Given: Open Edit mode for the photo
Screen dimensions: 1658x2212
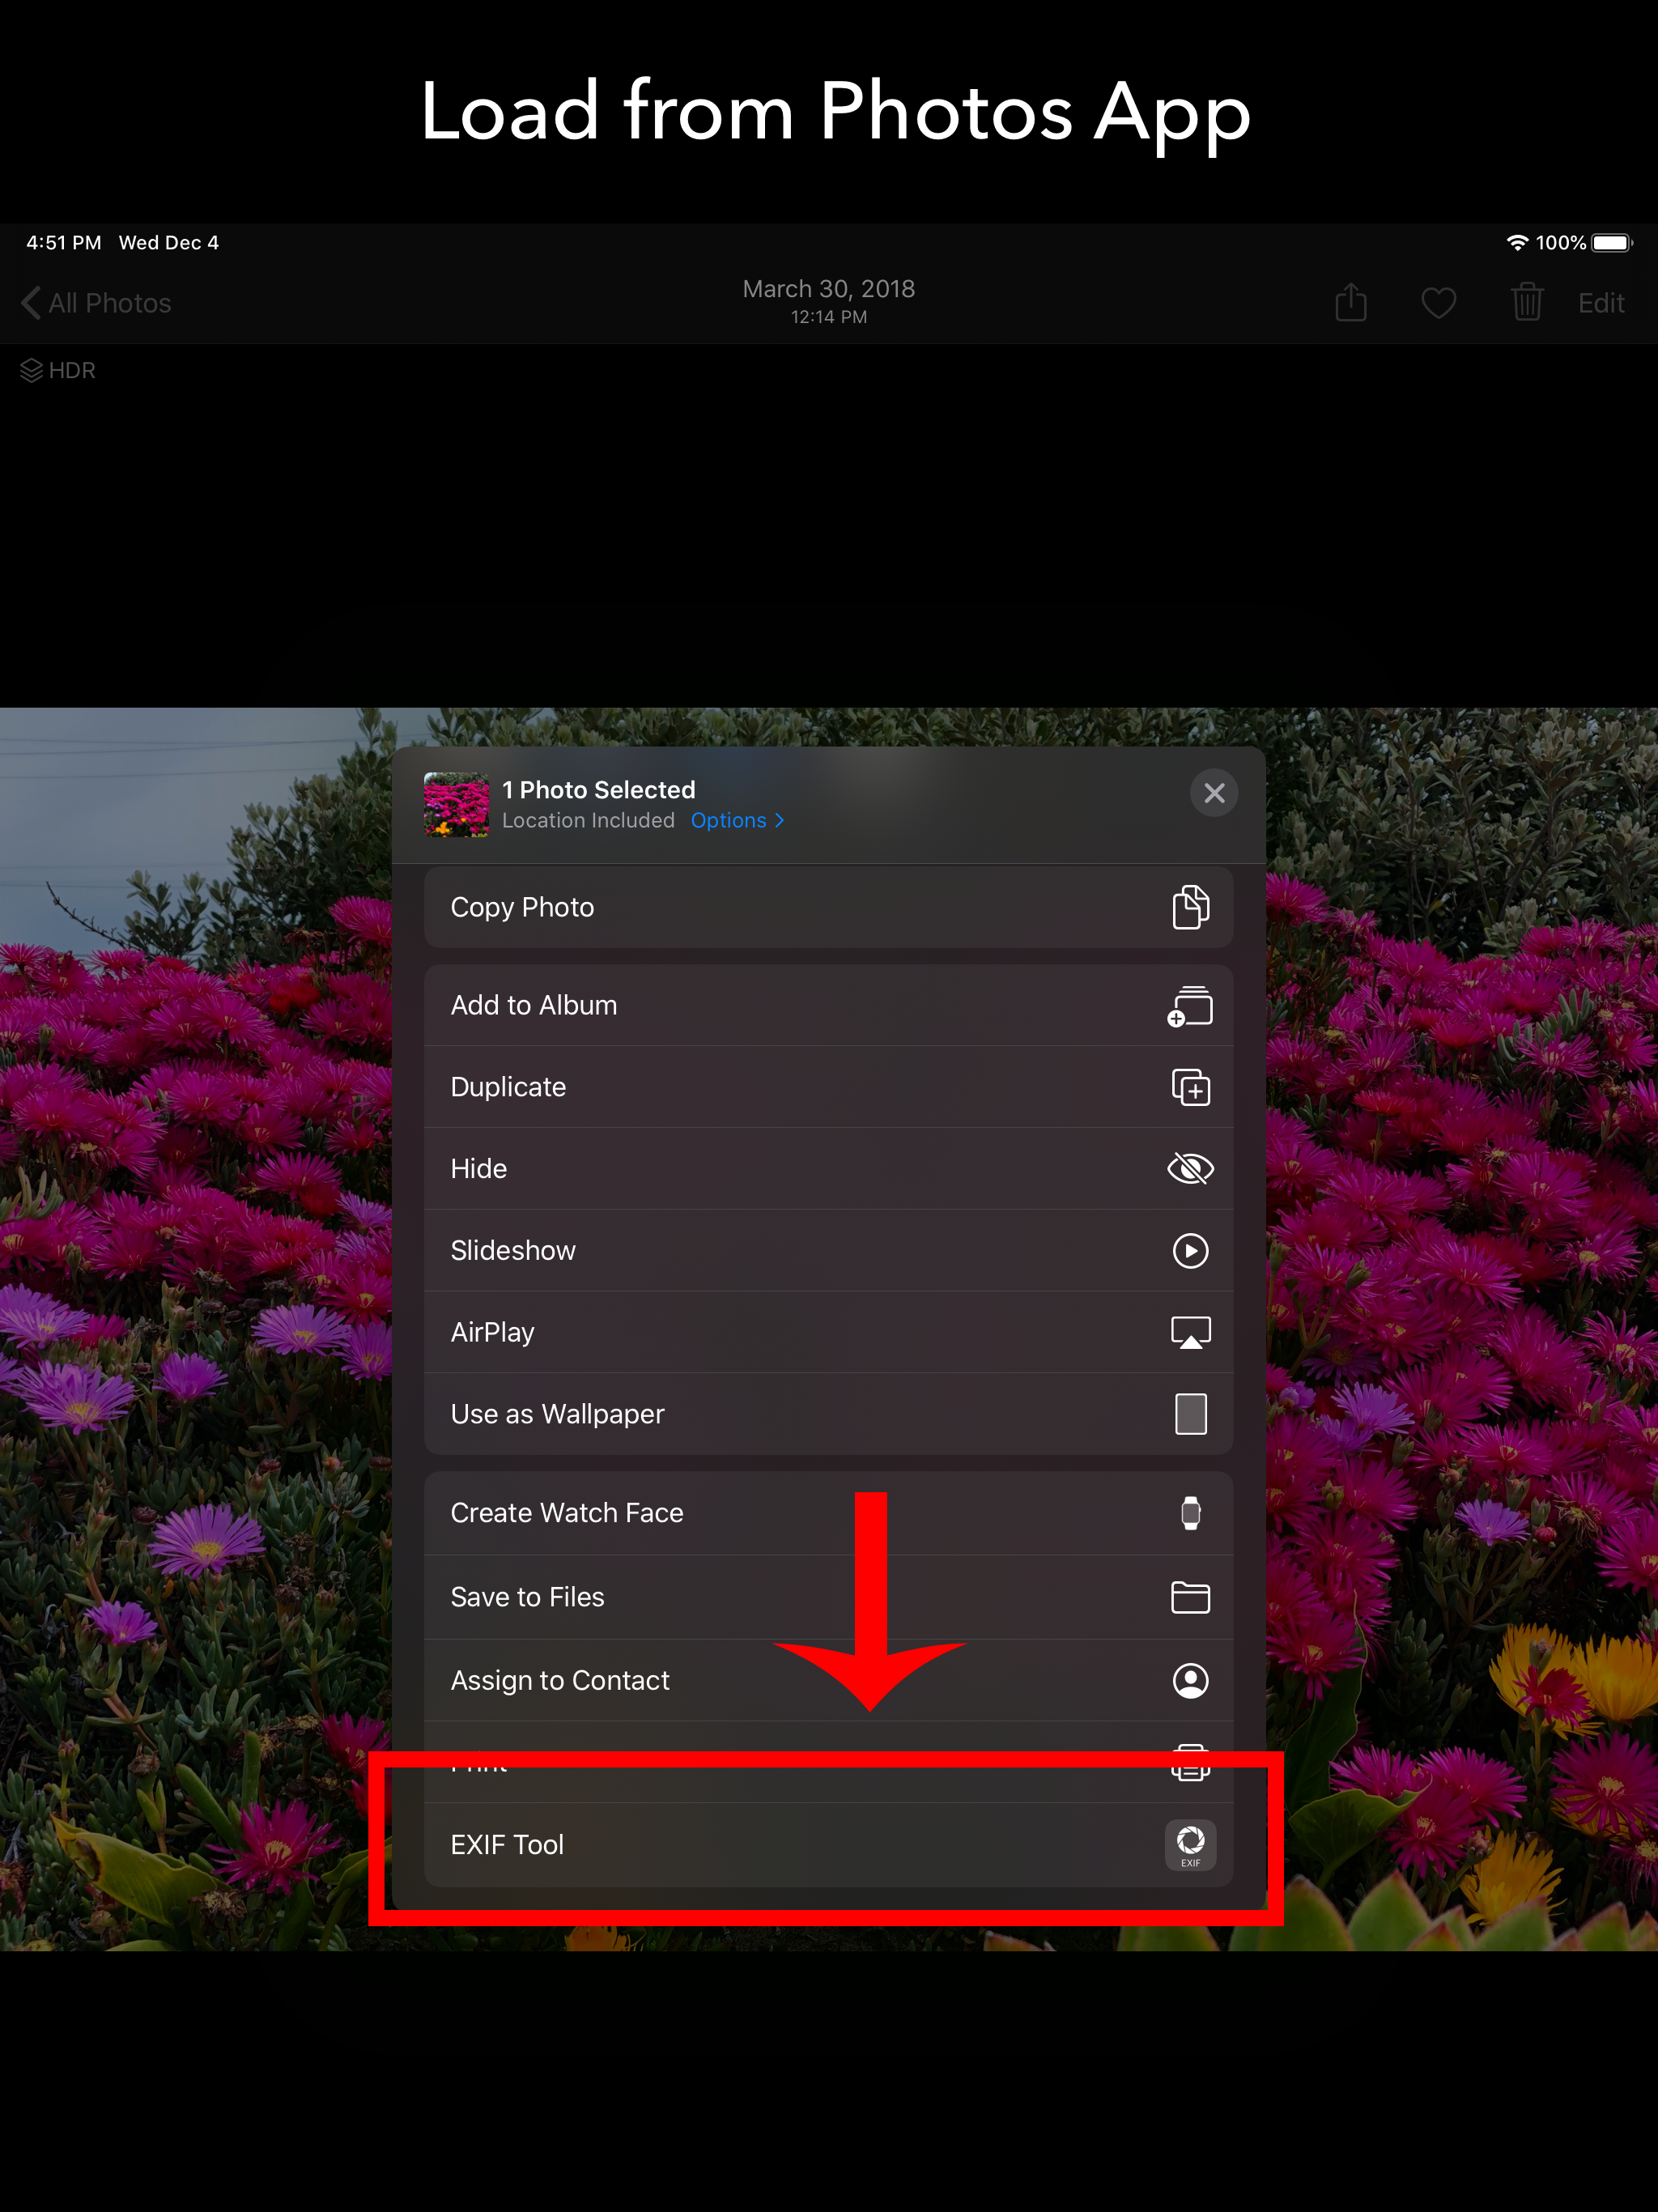Looking at the screenshot, I should [x=1600, y=303].
